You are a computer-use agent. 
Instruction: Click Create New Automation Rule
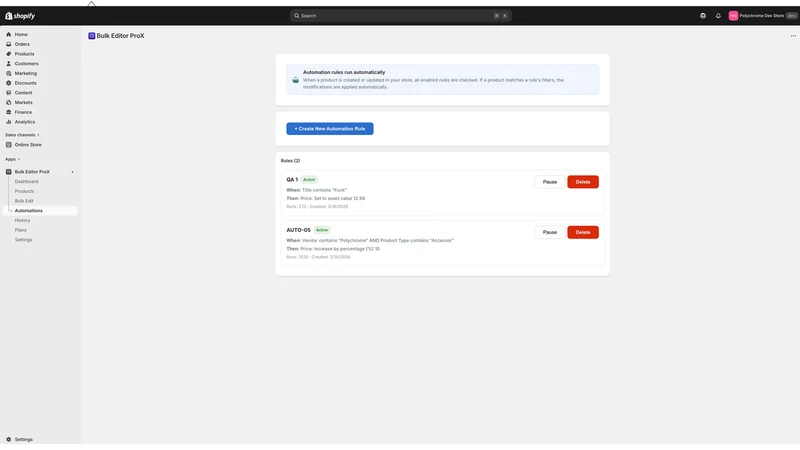tap(330, 129)
